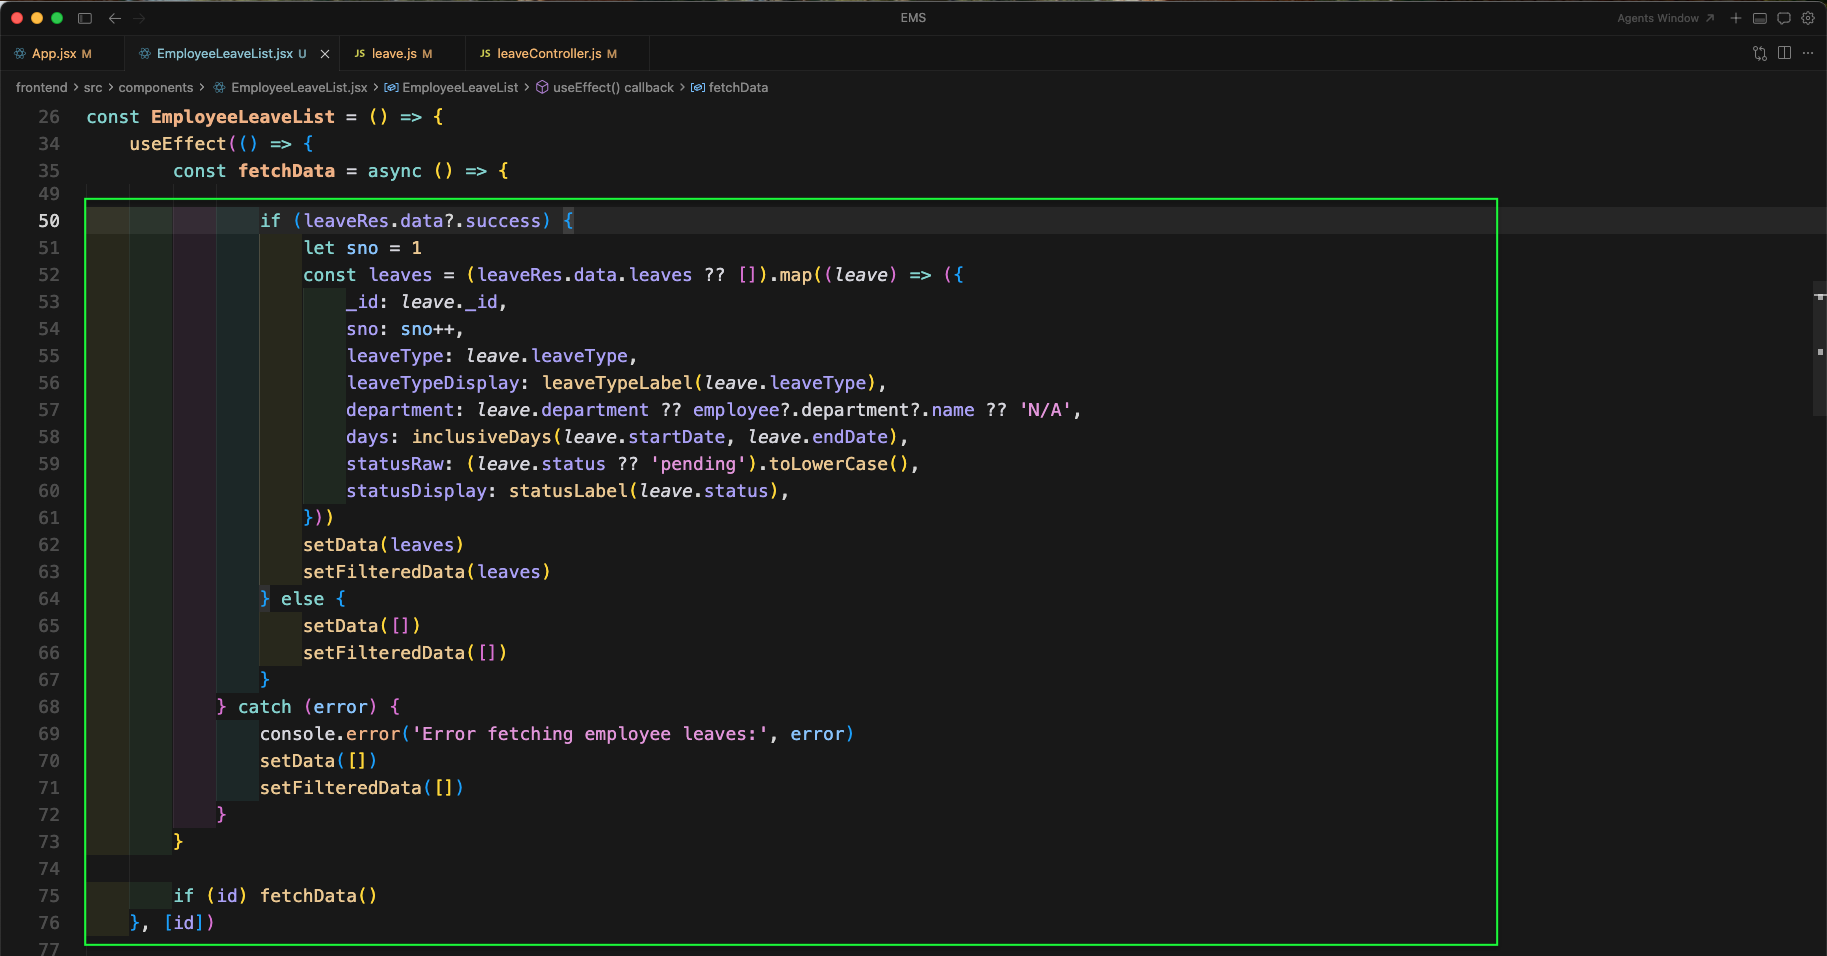Screen dimensions: 1827x956
Task: Click line number 64 in the gutter
Action: (x=49, y=599)
